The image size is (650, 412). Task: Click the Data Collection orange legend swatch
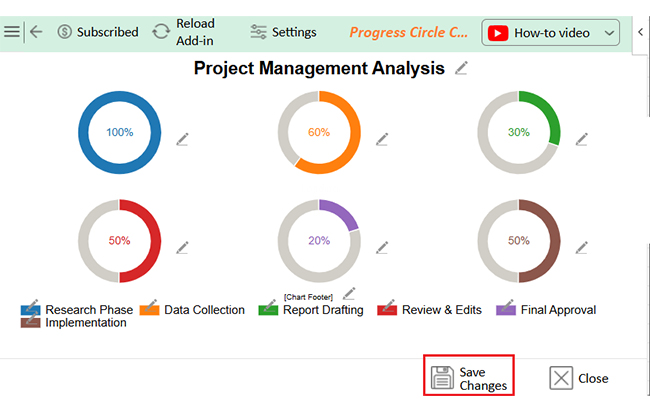(149, 310)
